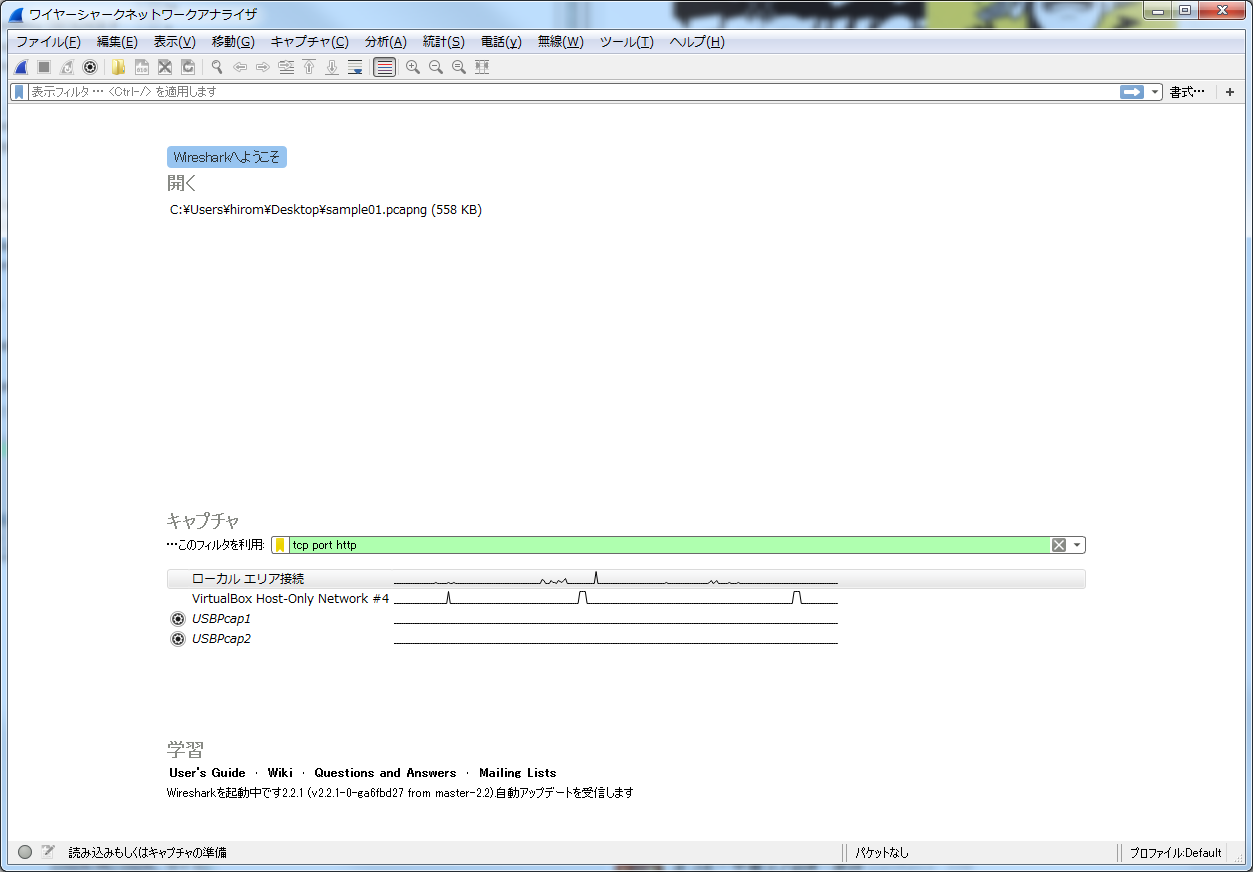Zoom in the main window text
The image size is (1253, 872).
click(413, 67)
